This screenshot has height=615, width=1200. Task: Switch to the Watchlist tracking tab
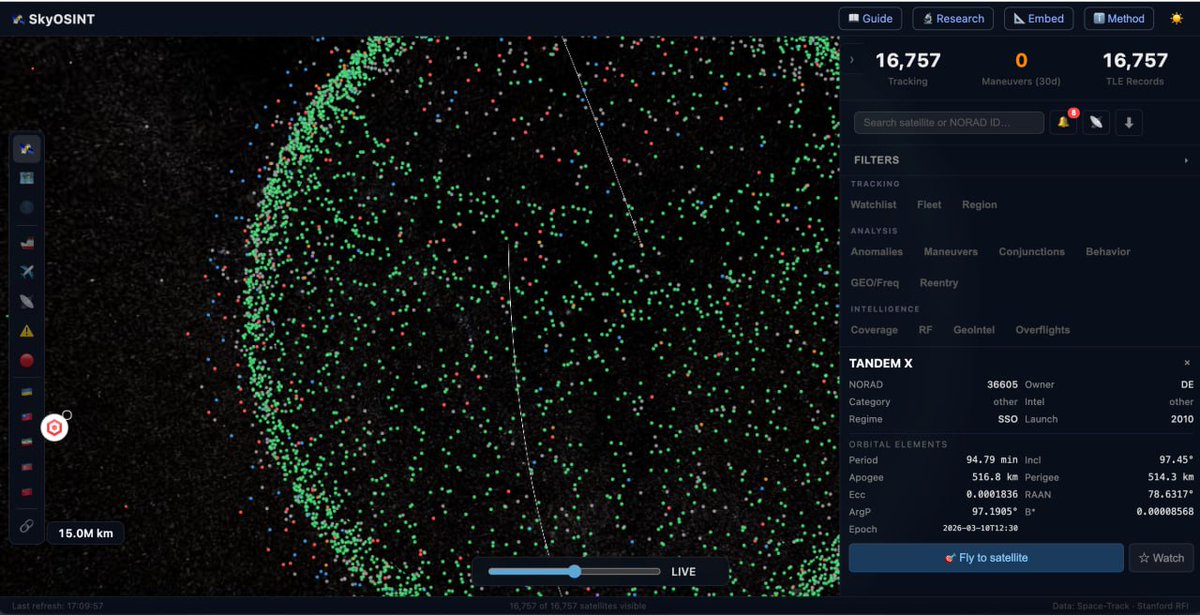(873, 204)
